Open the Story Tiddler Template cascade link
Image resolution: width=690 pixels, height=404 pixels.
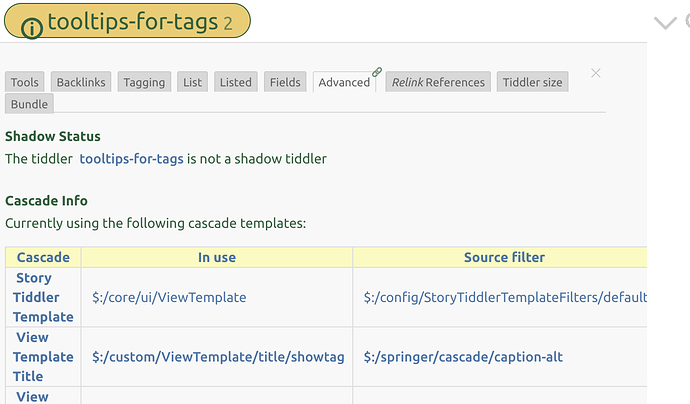tap(43, 297)
